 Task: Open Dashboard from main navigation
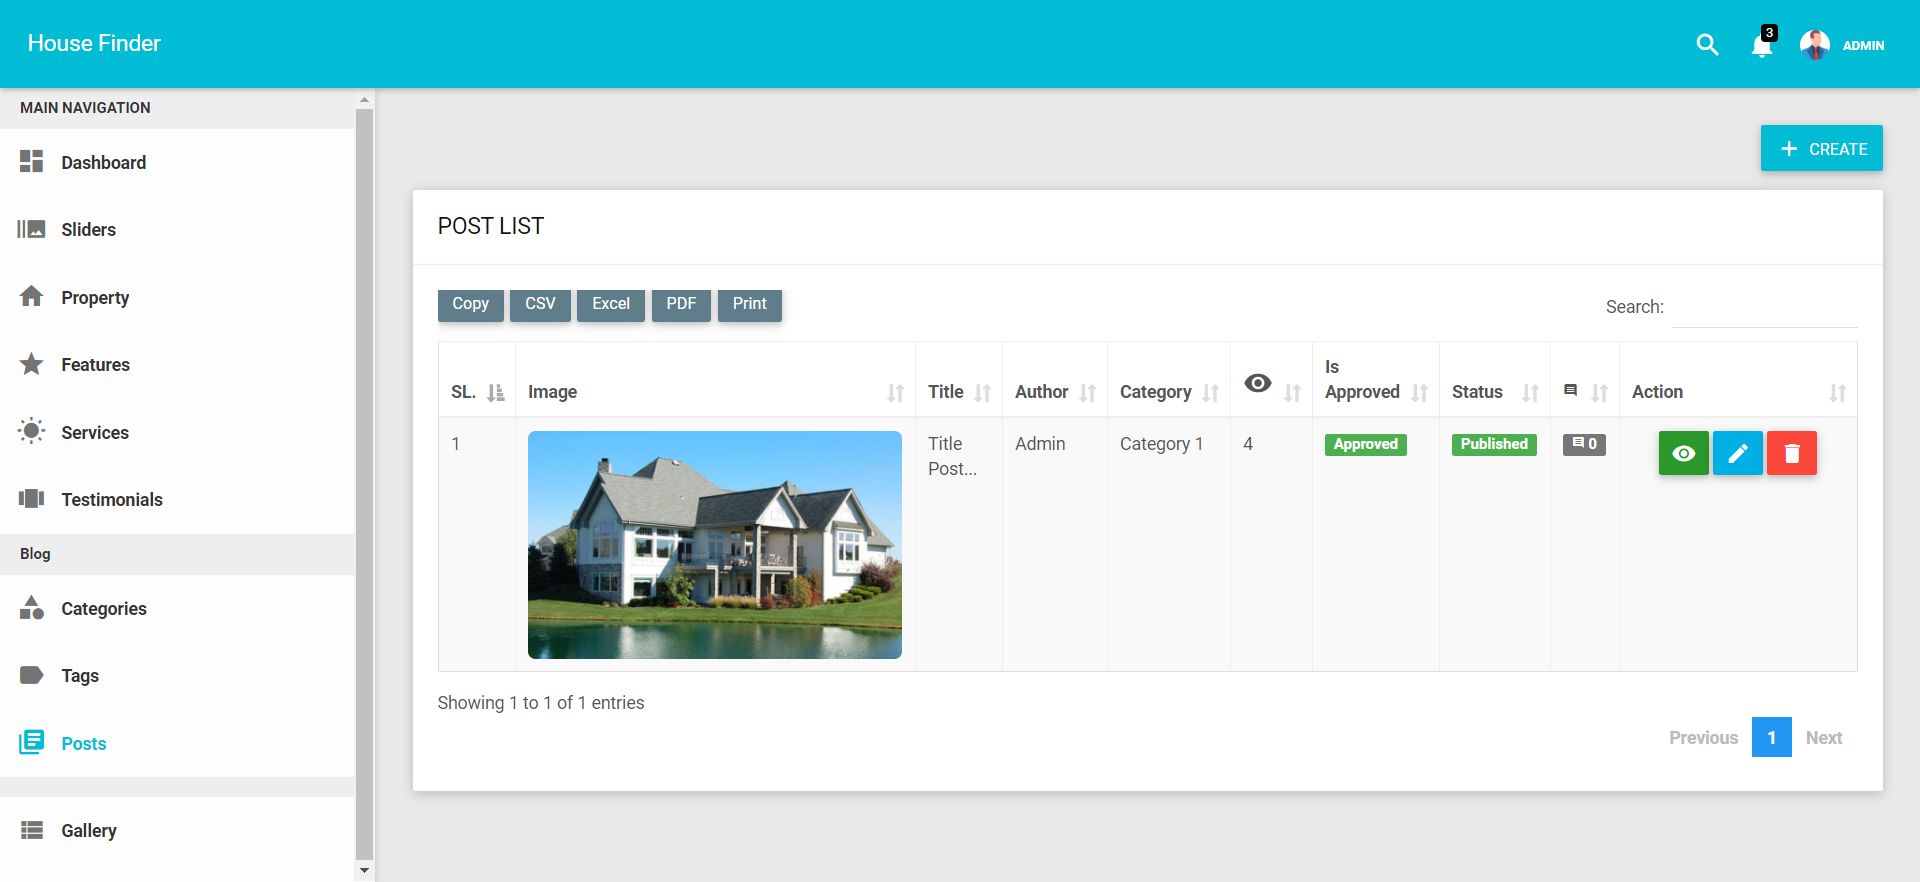click(x=177, y=162)
